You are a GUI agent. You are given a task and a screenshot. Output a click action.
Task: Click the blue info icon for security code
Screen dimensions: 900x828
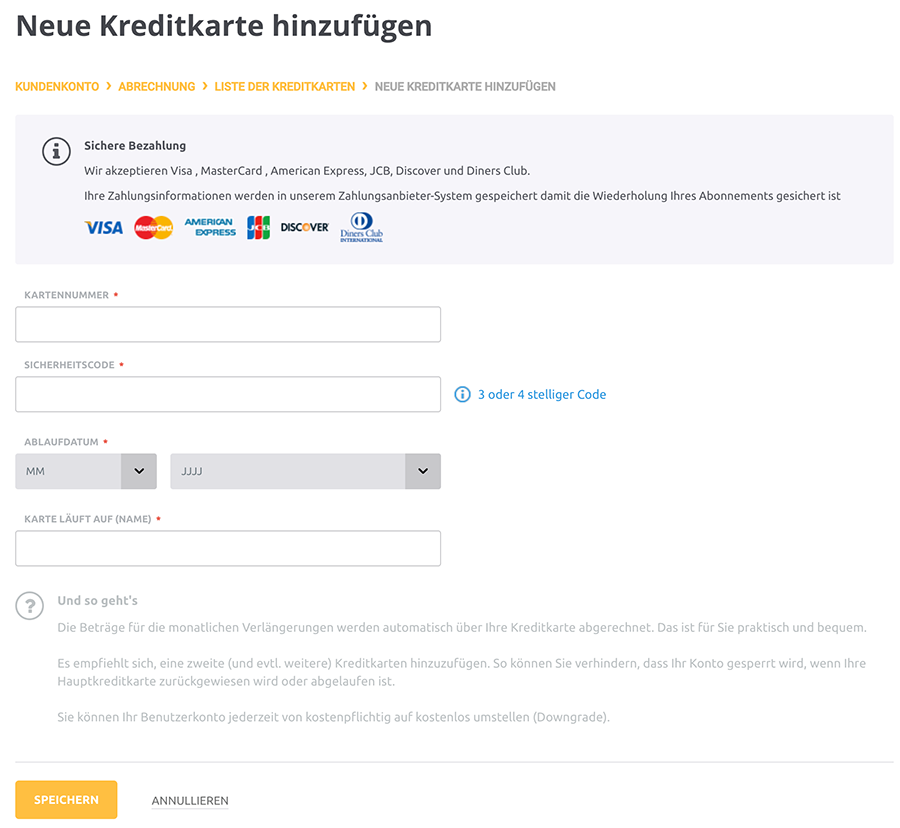(x=462, y=394)
